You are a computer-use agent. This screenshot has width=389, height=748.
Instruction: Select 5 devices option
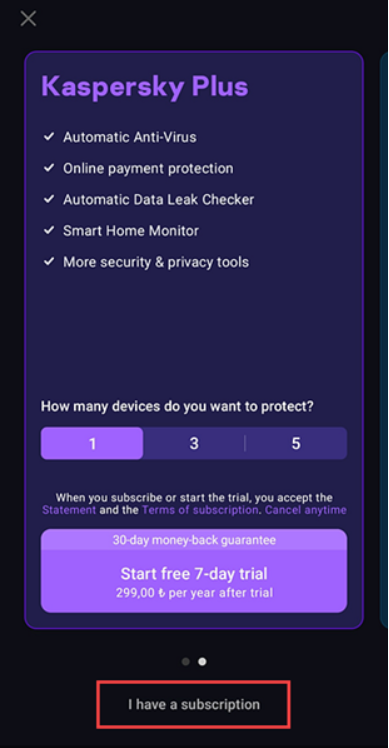pos(296,443)
